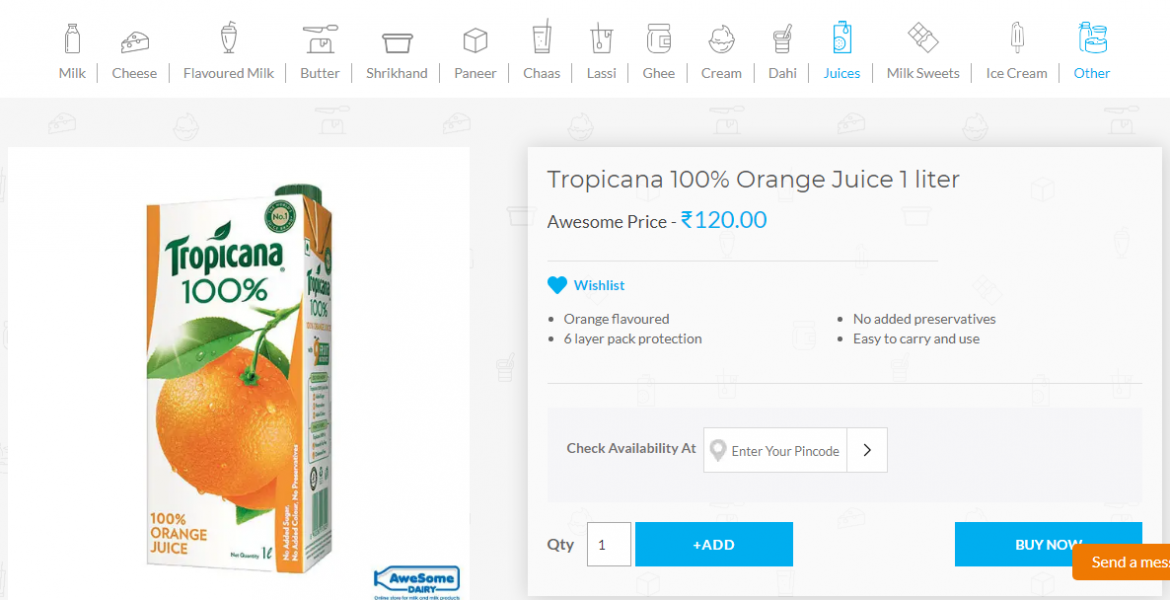Screen dimensions: 1170x600
Task: Open the Flavoured Milk glass icon
Action: click(229, 40)
